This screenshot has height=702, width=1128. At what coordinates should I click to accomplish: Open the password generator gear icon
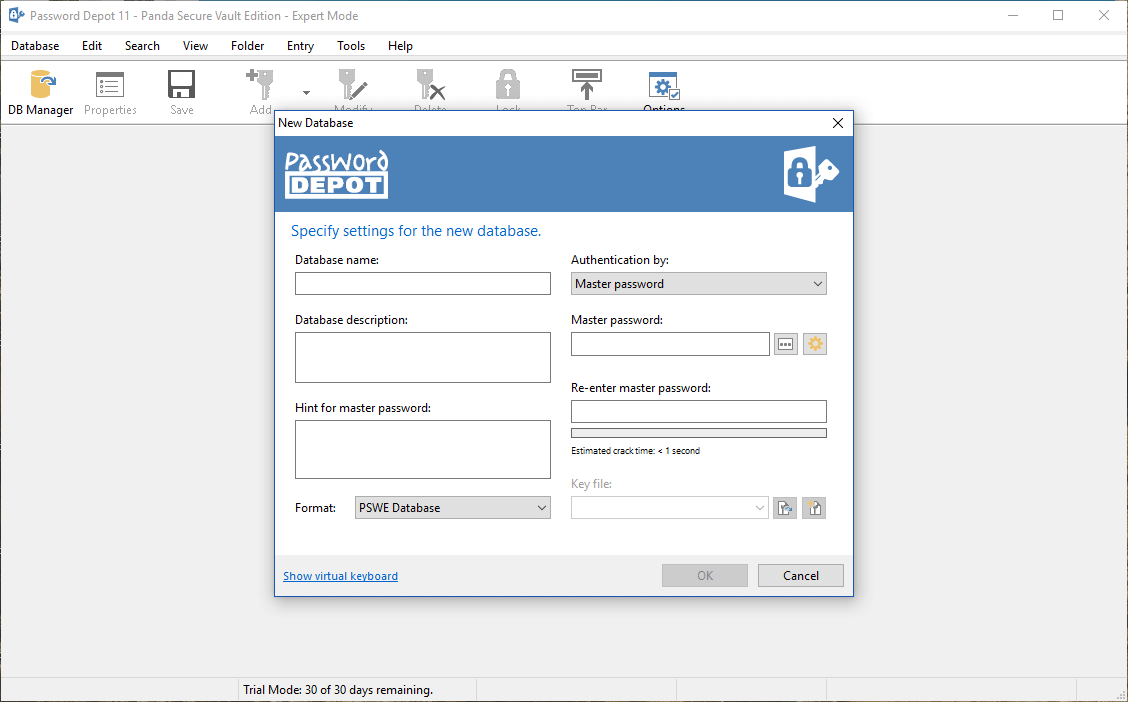coord(815,344)
